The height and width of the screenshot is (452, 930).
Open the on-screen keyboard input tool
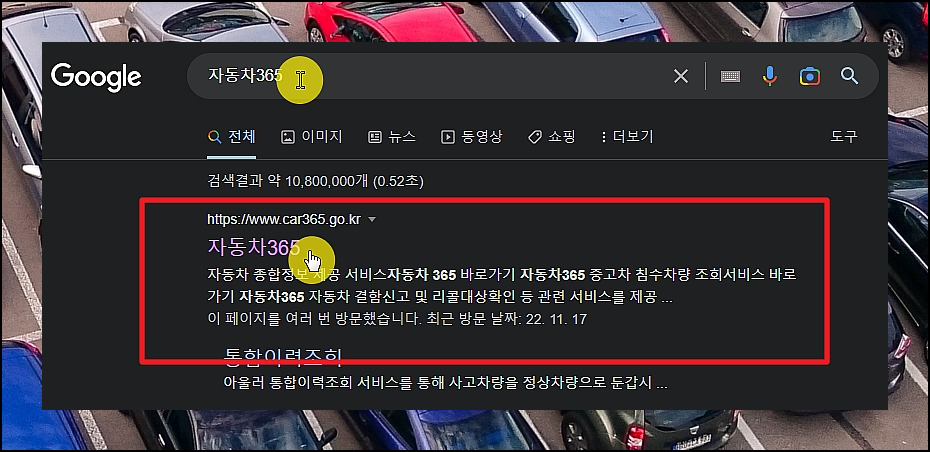[730, 76]
